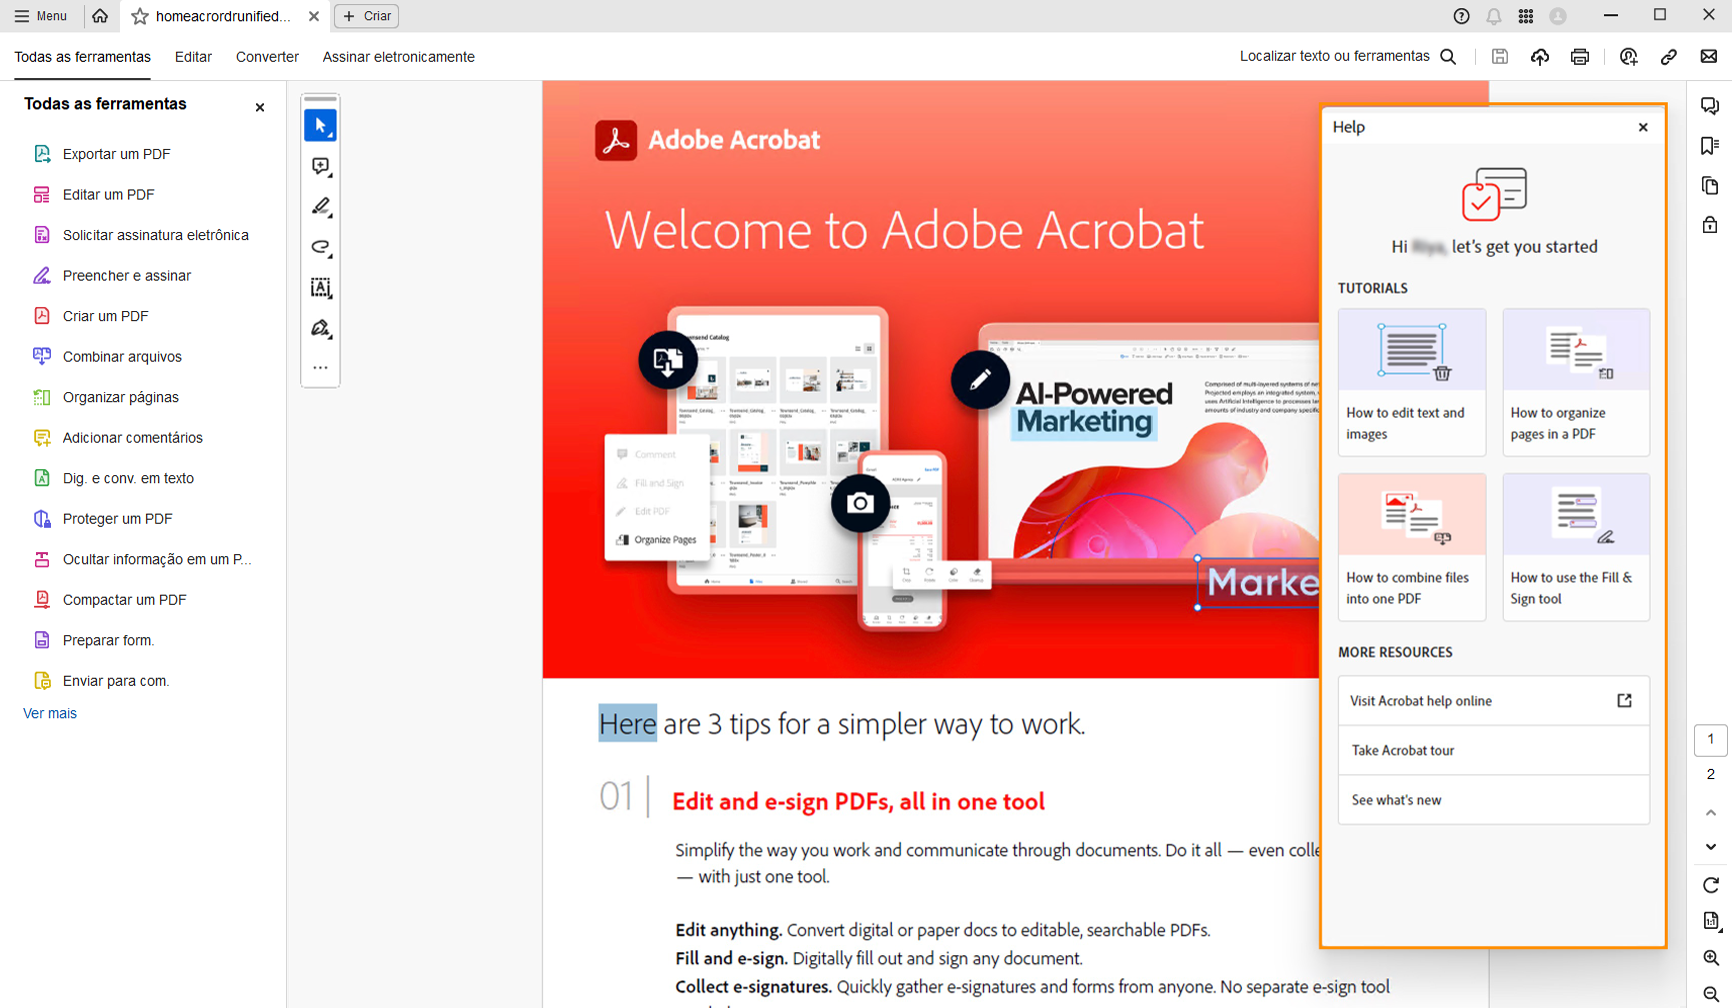Zoom in on the document
The height and width of the screenshot is (1008, 1732).
click(1710, 958)
